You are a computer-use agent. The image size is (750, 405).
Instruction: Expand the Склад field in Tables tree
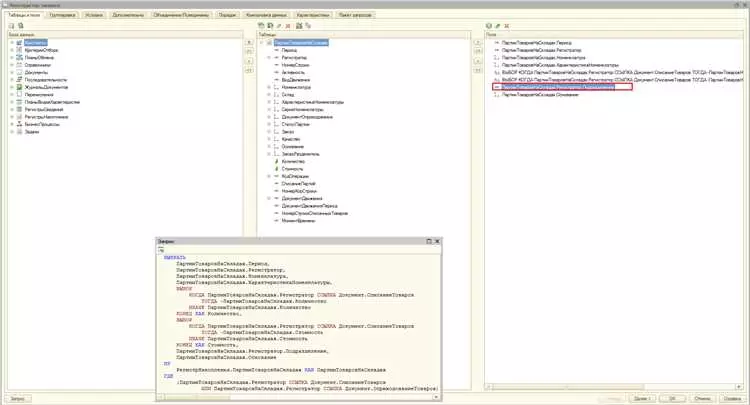coord(269,95)
